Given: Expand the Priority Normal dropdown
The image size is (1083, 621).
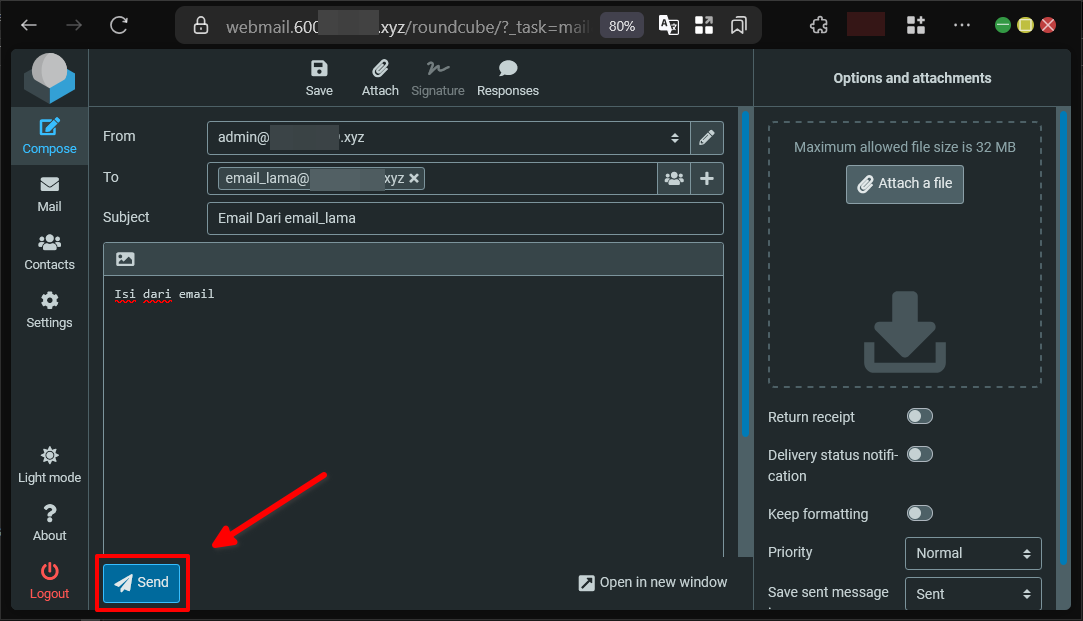Looking at the screenshot, I should click(972, 553).
